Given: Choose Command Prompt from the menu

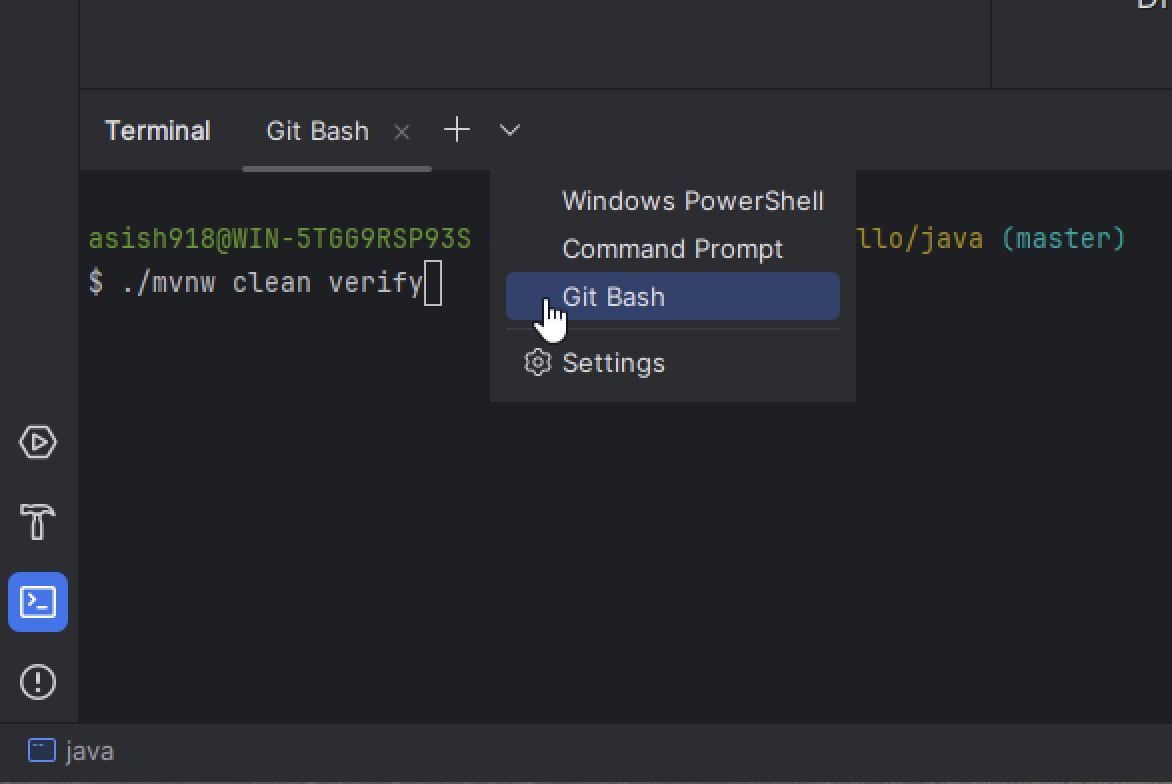Looking at the screenshot, I should 673,249.
